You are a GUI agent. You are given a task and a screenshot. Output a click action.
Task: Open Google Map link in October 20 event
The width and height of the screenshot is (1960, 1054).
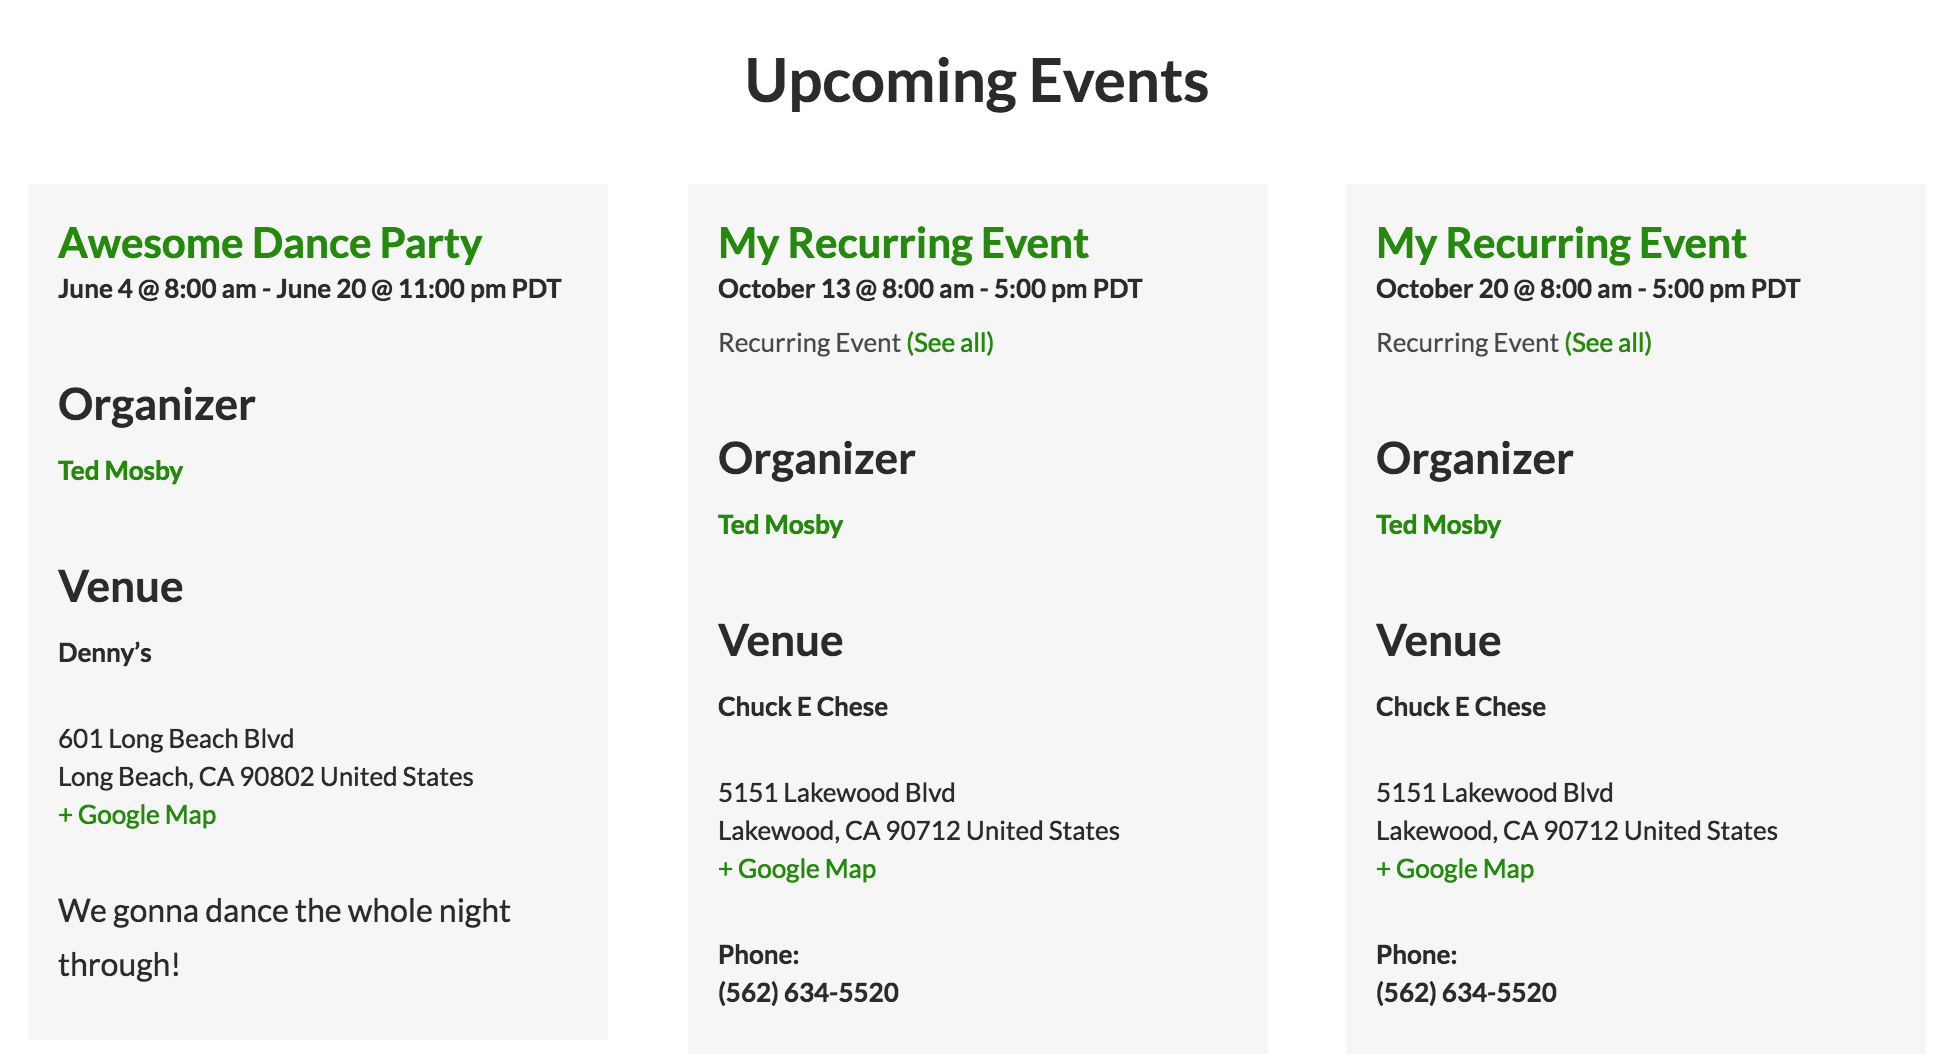(1455, 869)
